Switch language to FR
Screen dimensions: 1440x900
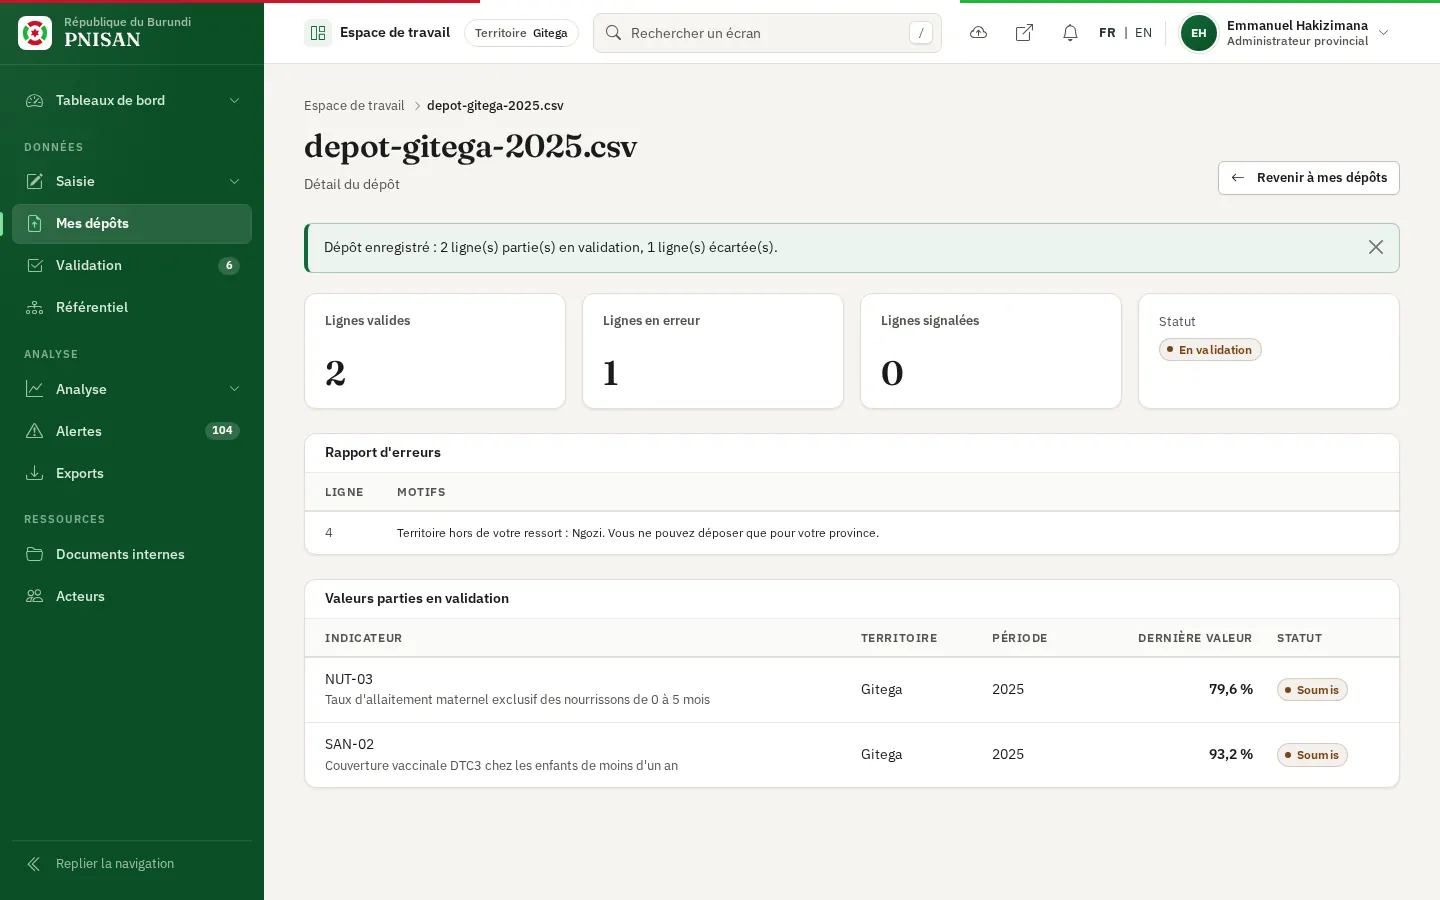coord(1107,33)
